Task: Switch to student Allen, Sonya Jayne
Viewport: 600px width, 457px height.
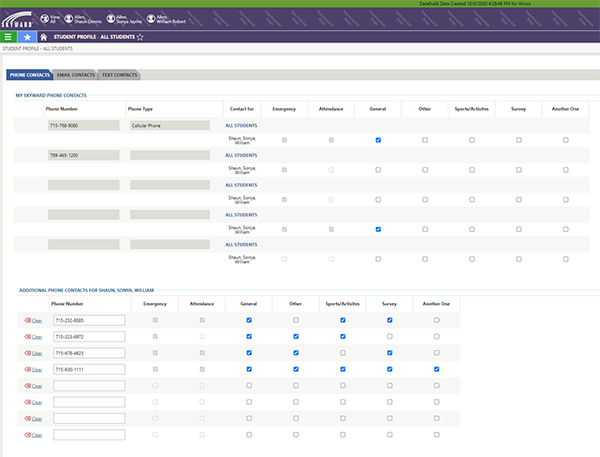Action: (x=124, y=19)
